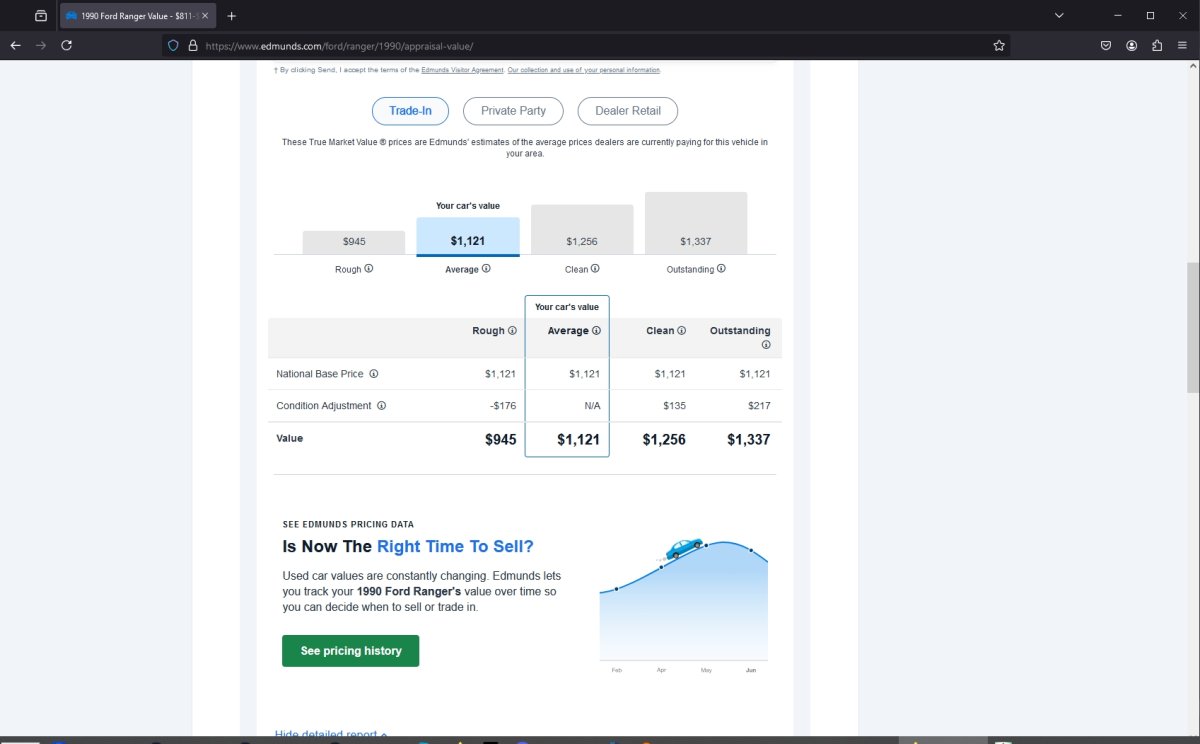
Task: Click the Jun label on pricing chart
Action: coord(751,670)
